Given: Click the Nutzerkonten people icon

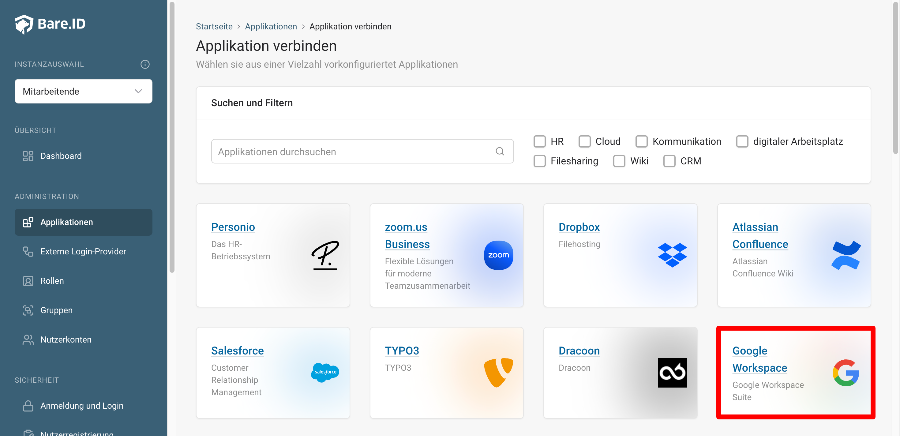Looking at the screenshot, I should click(28, 340).
